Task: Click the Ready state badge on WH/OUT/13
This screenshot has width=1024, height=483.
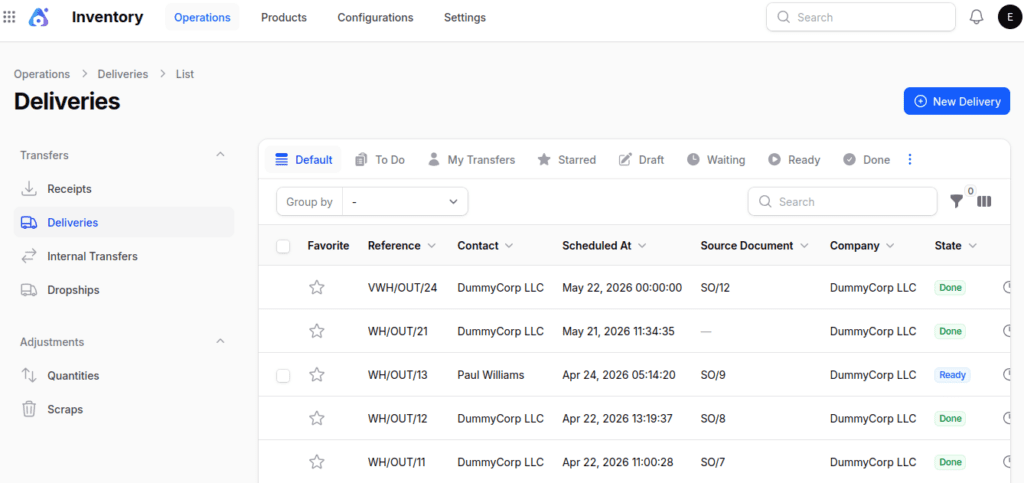Action: [x=952, y=375]
